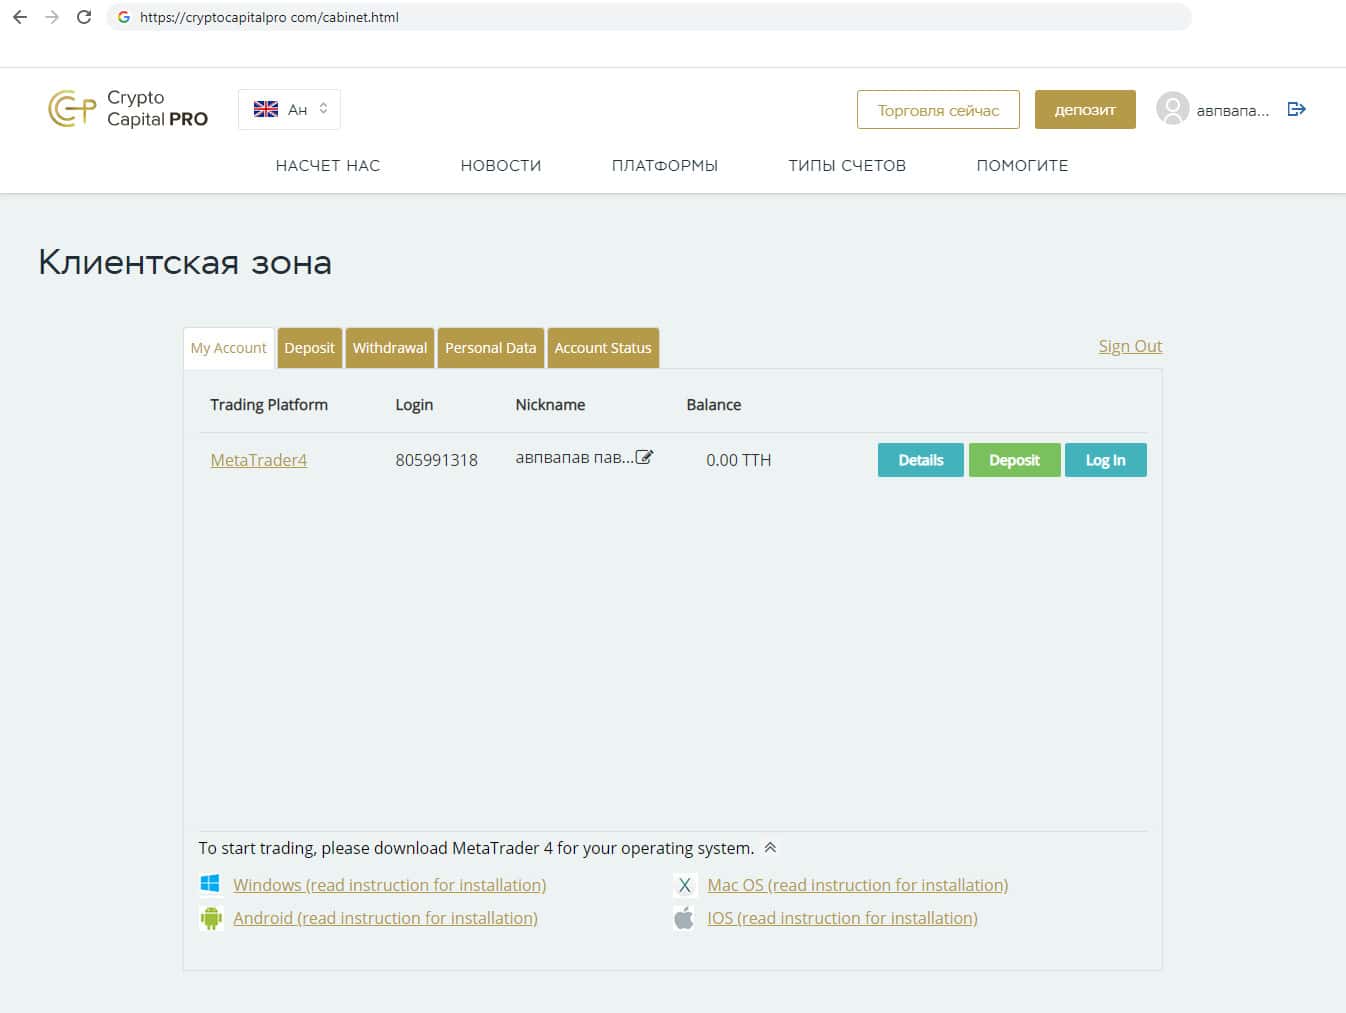Click the blue Details button

920,460
